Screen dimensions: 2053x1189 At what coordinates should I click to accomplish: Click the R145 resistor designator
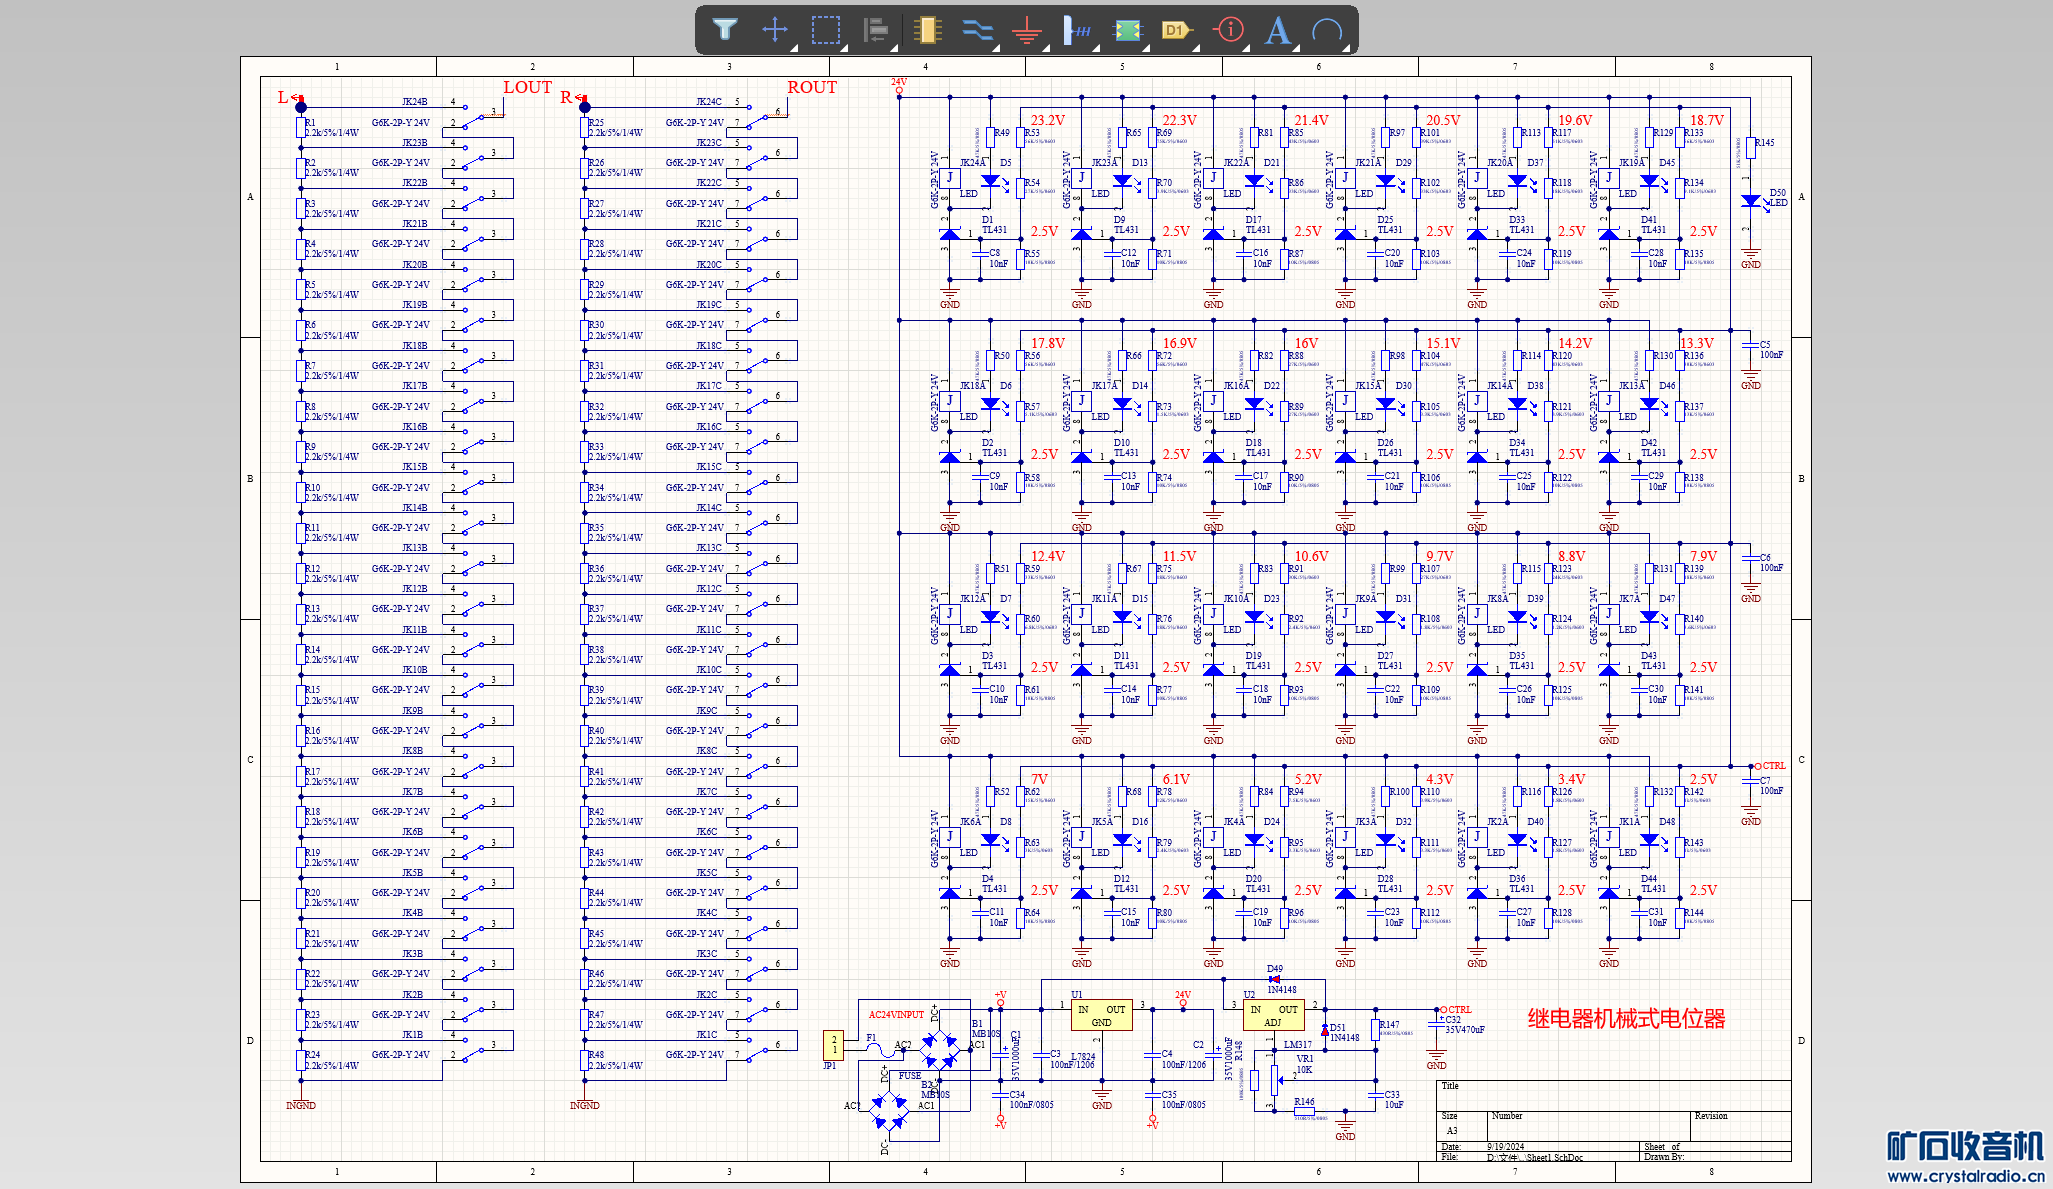(1765, 143)
